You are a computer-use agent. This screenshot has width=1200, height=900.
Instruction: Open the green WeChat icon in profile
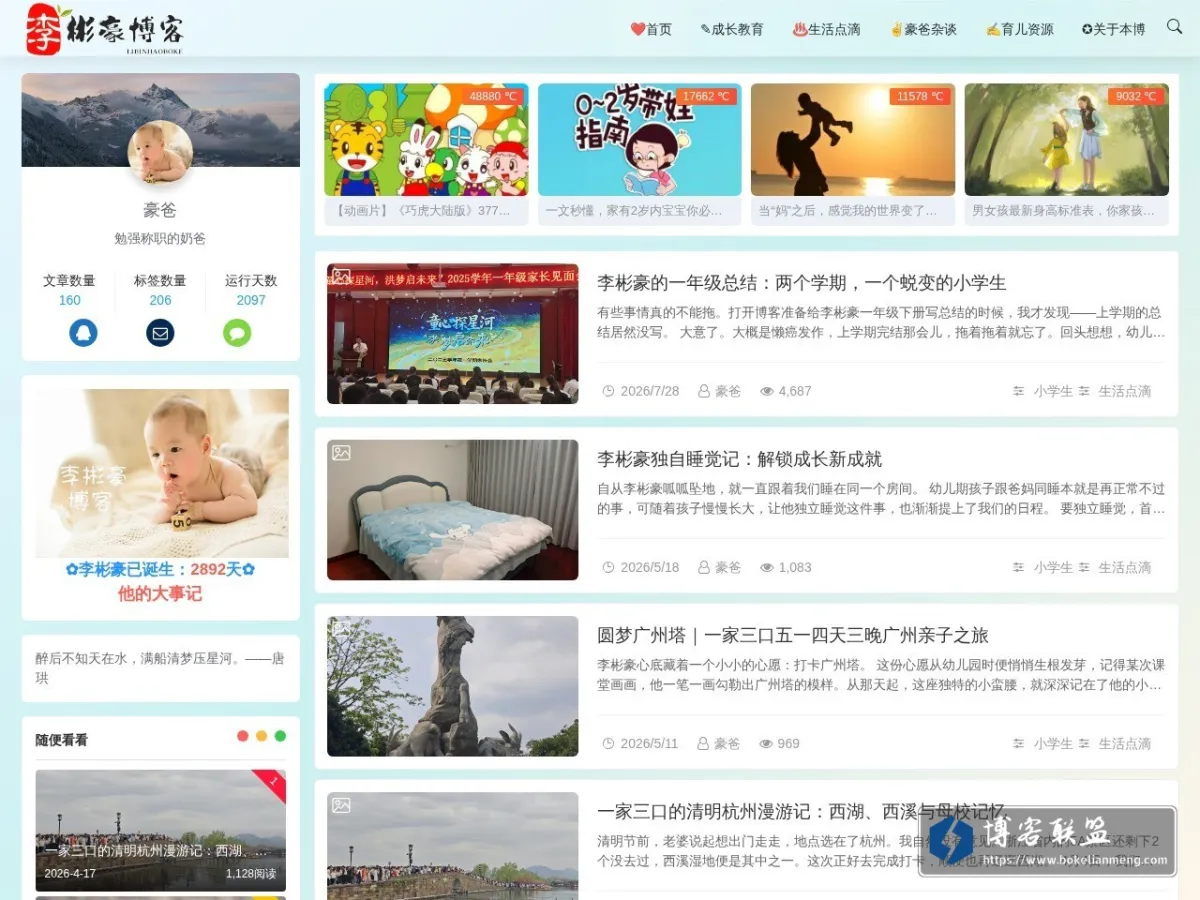(237, 333)
